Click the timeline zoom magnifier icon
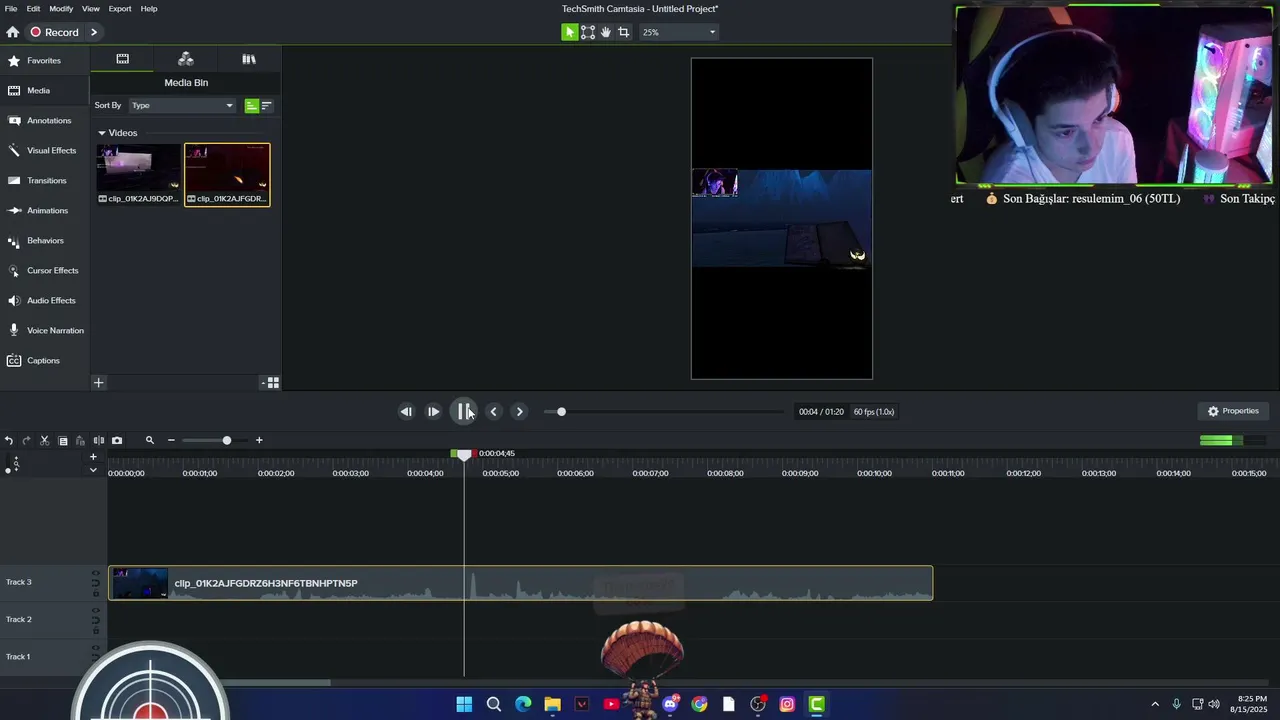Image resolution: width=1280 pixels, height=720 pixels. [x=150, y=441]
